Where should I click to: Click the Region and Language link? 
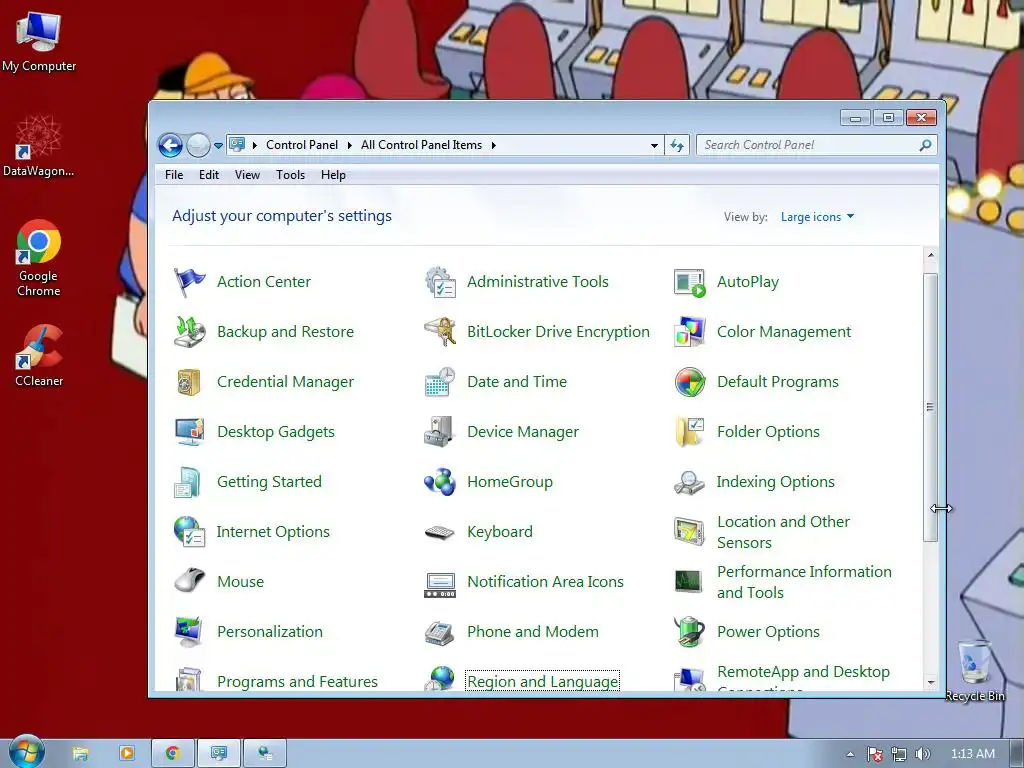click(542, 682)
